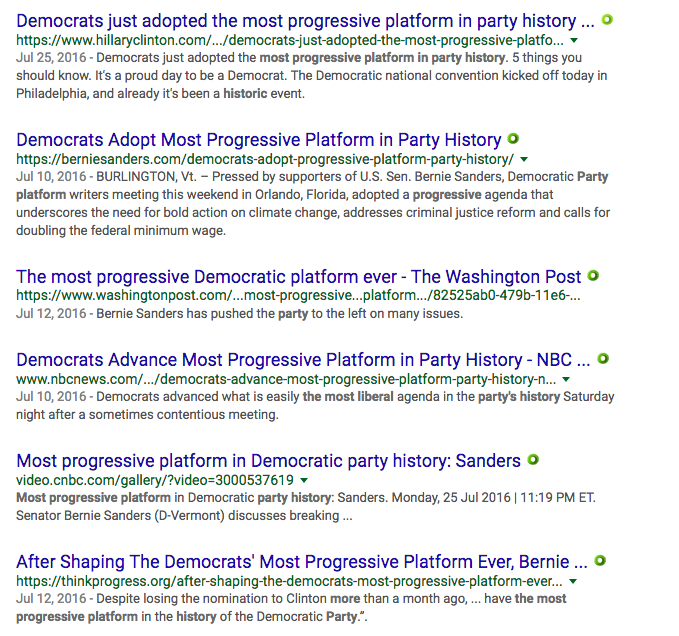Click snippet 'night after a sometimes contentious meeting'
The height and width of the screenshot is (636, 679).
(147, 415)
